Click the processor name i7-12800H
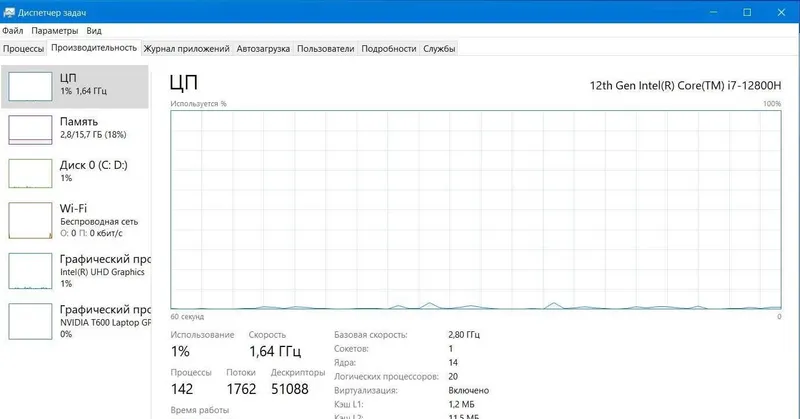This screenshot has width=800, height=419. 685,85
